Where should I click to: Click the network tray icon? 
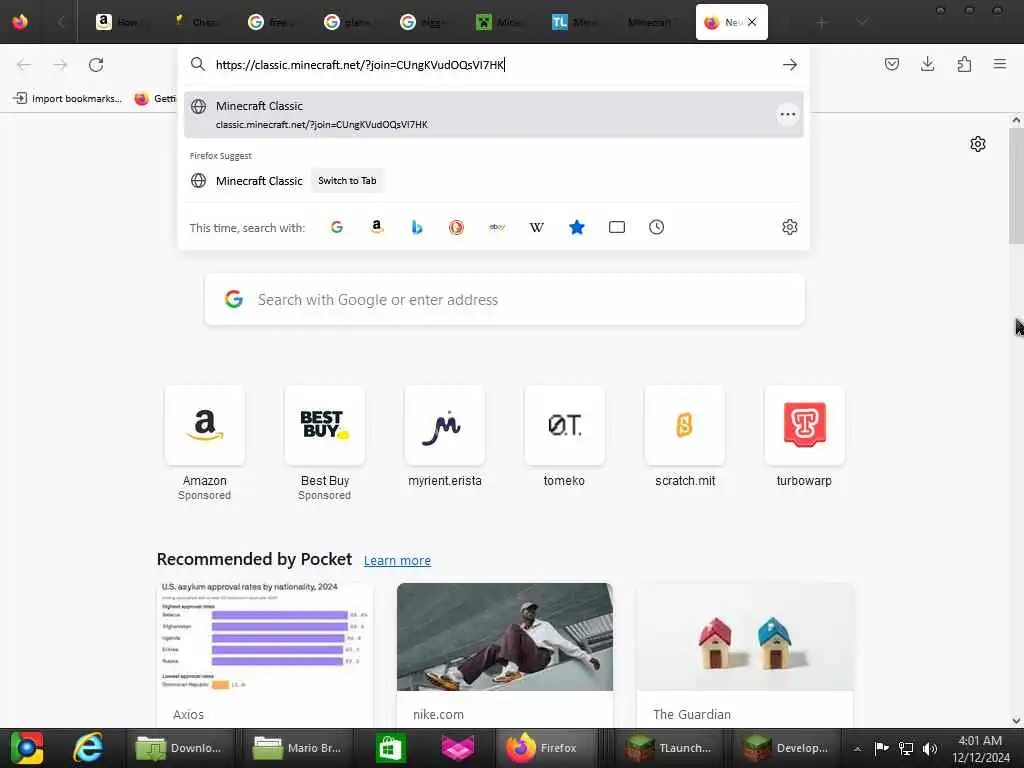[x=906, y=748]
